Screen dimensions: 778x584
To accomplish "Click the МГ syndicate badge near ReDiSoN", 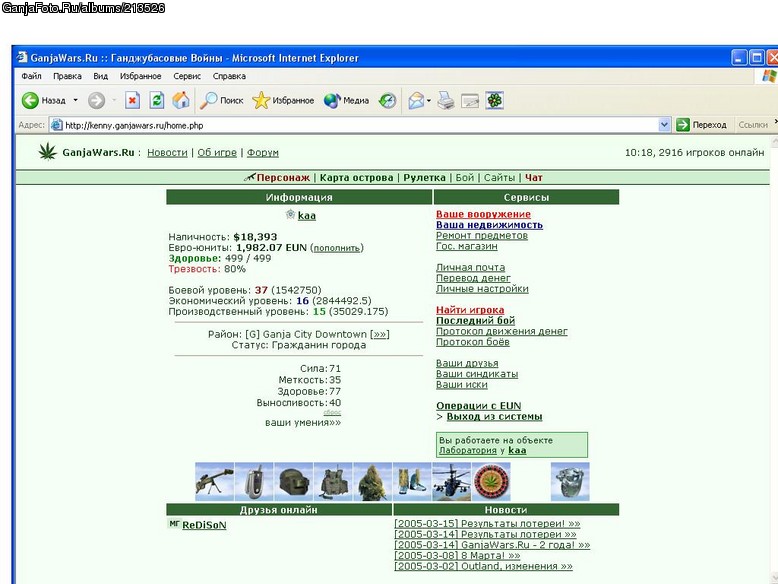I will [x=174, y=523].
